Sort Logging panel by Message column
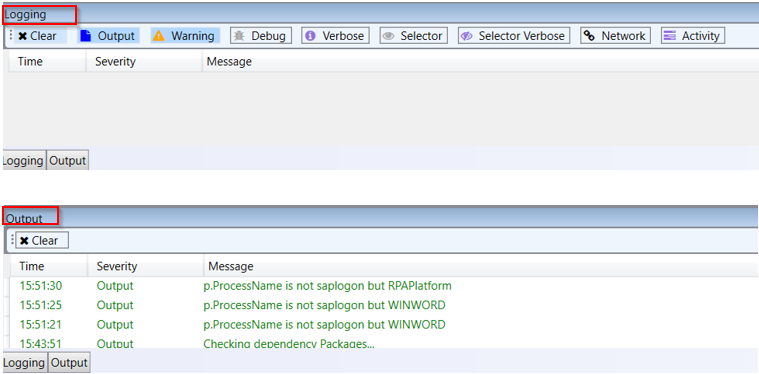759x374 pixels. (481, 62)
